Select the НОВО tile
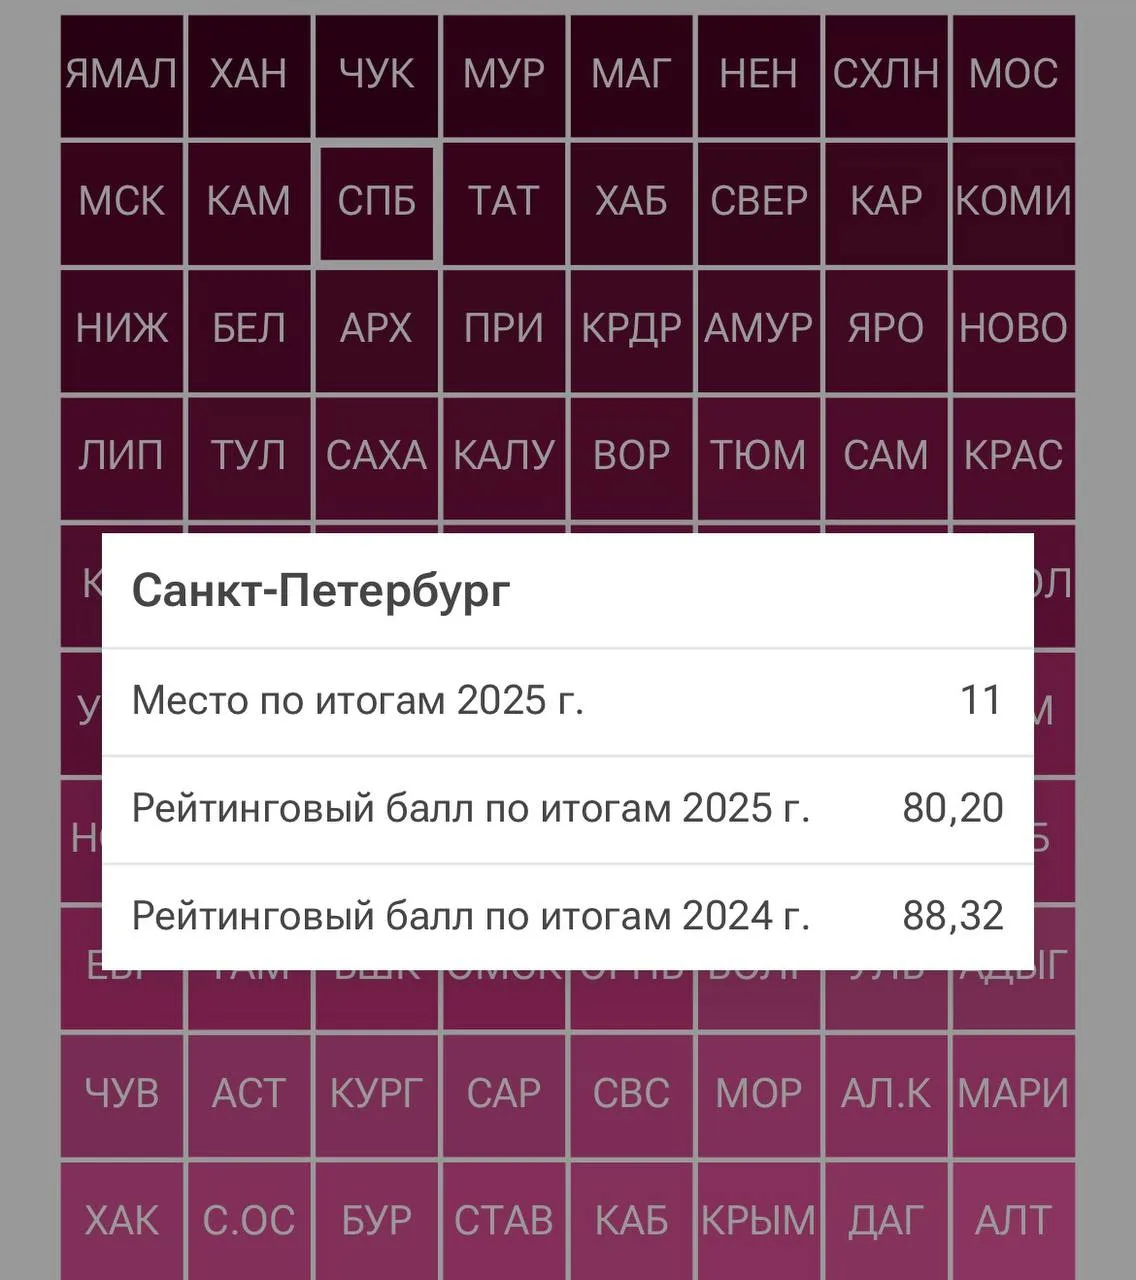This screenshot has height=1280, width=1136. 1013,330
